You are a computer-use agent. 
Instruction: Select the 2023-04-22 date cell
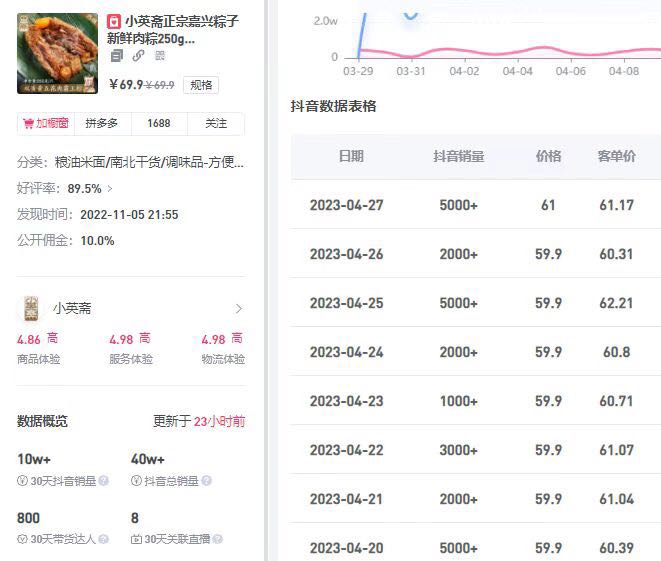(x=347, y=450)
